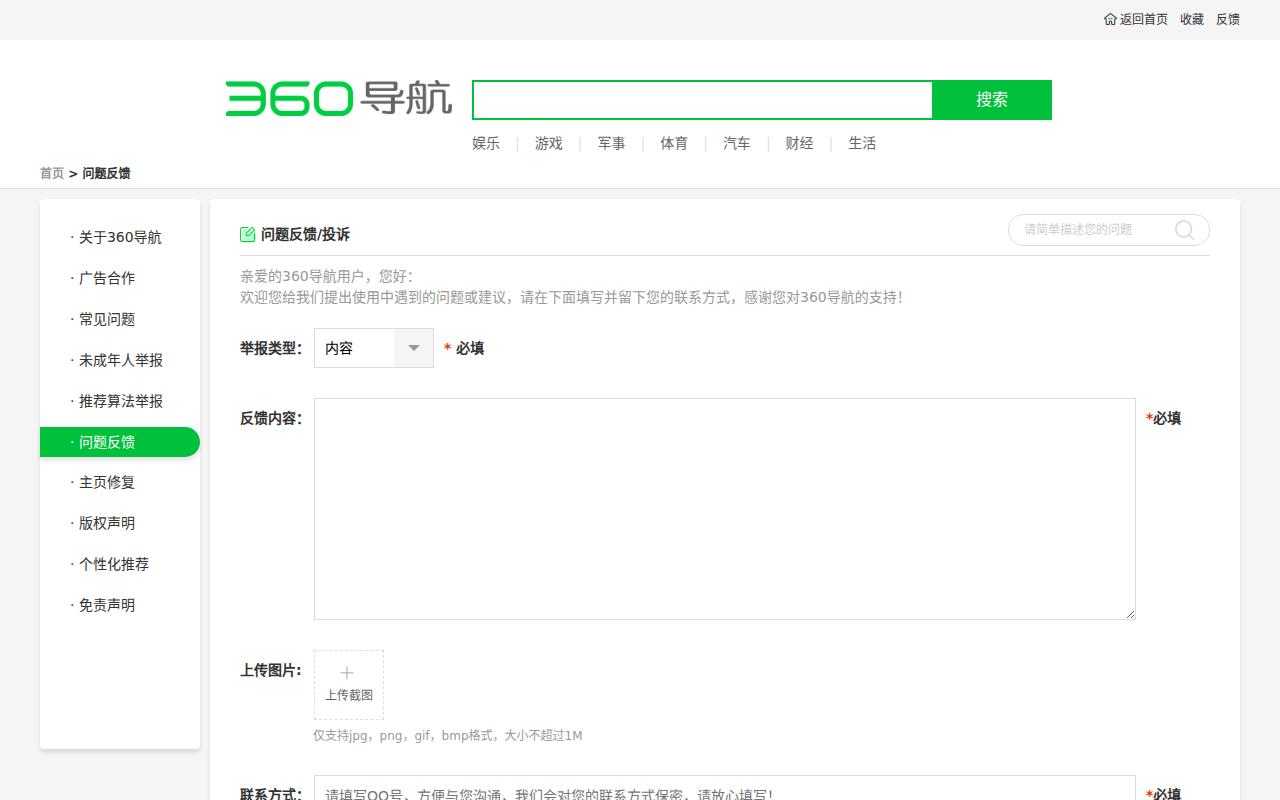Screen dimensions: 1280x800
Task: Click the 收藏 link in the top bar
Action: point(1191,19)
